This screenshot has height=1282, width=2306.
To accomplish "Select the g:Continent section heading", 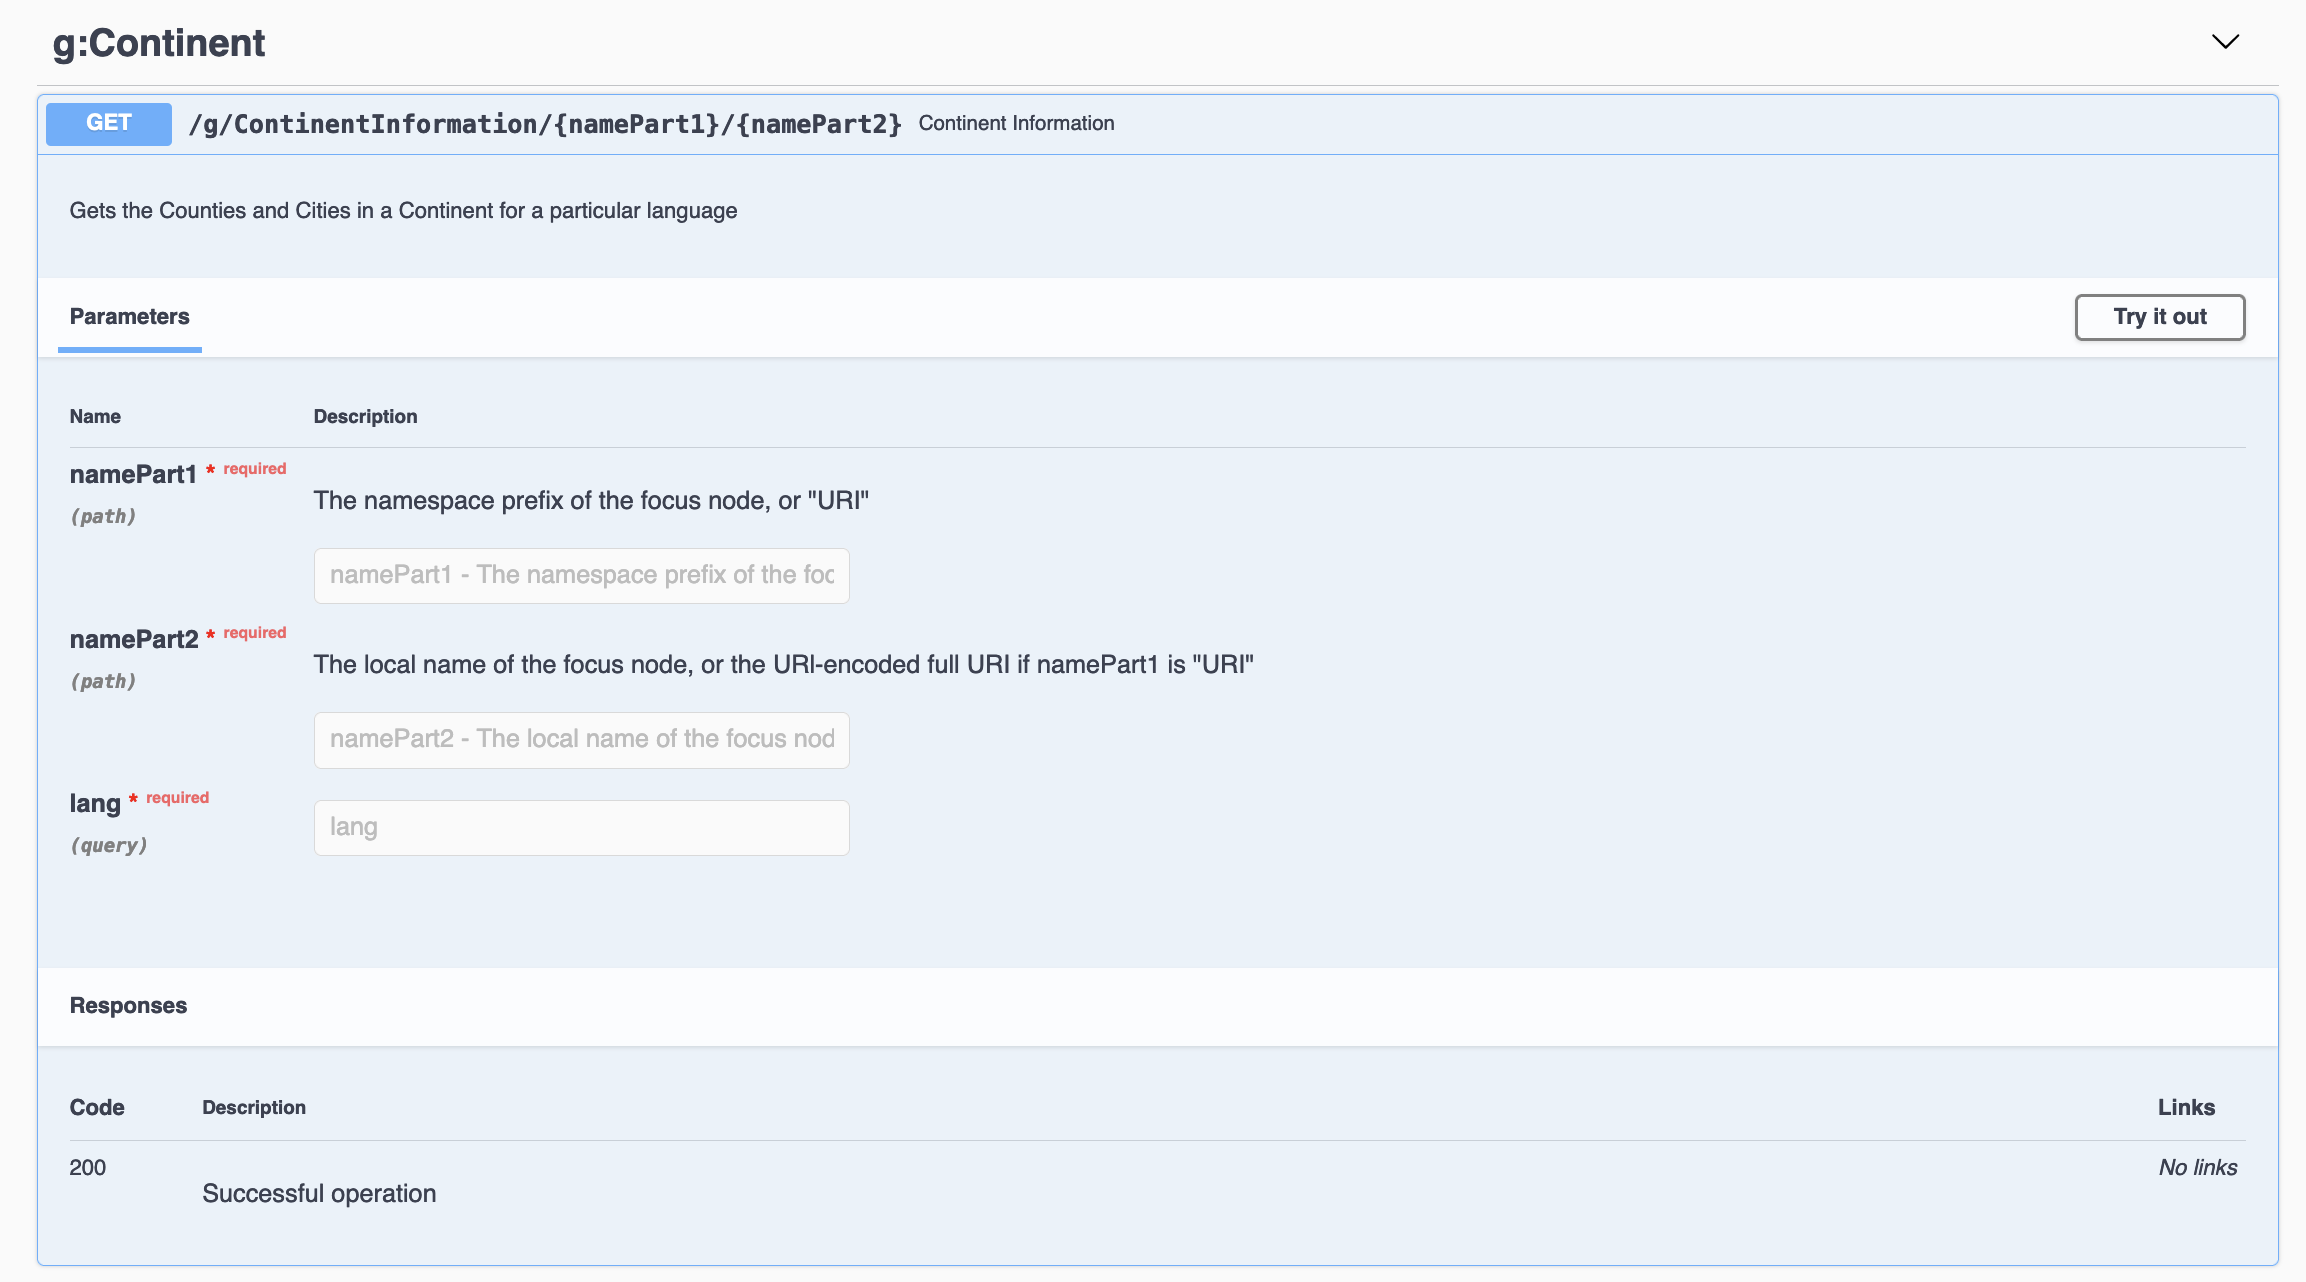I will pyautogui.click(x=158, y=42).
